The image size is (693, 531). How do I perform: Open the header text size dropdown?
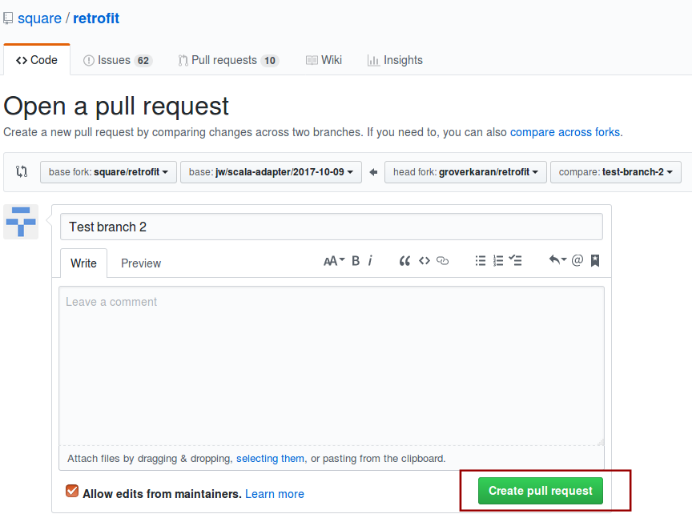(333, 261)
